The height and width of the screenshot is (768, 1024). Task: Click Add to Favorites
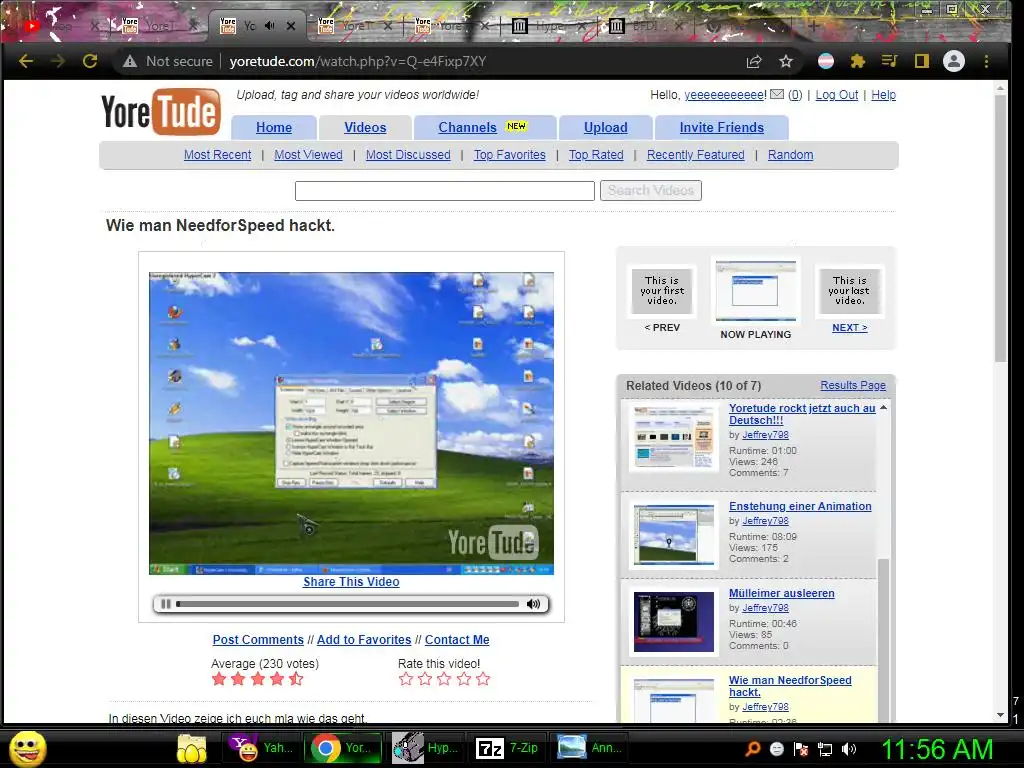[x=364, y=640]
